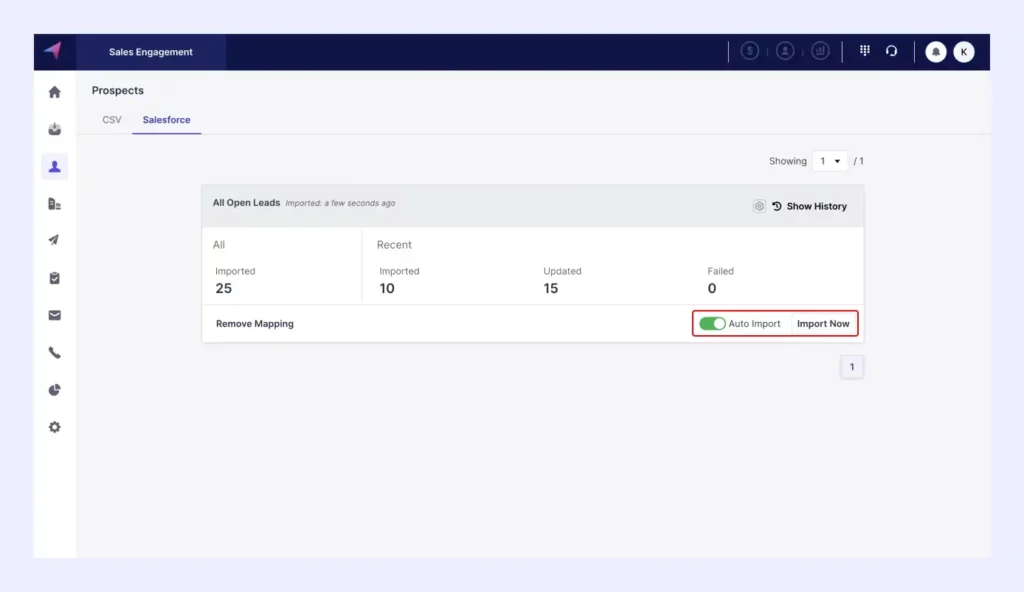Click the dollar circle icon in header
The width and height of the screenshot is (1024, 592).
750,51
